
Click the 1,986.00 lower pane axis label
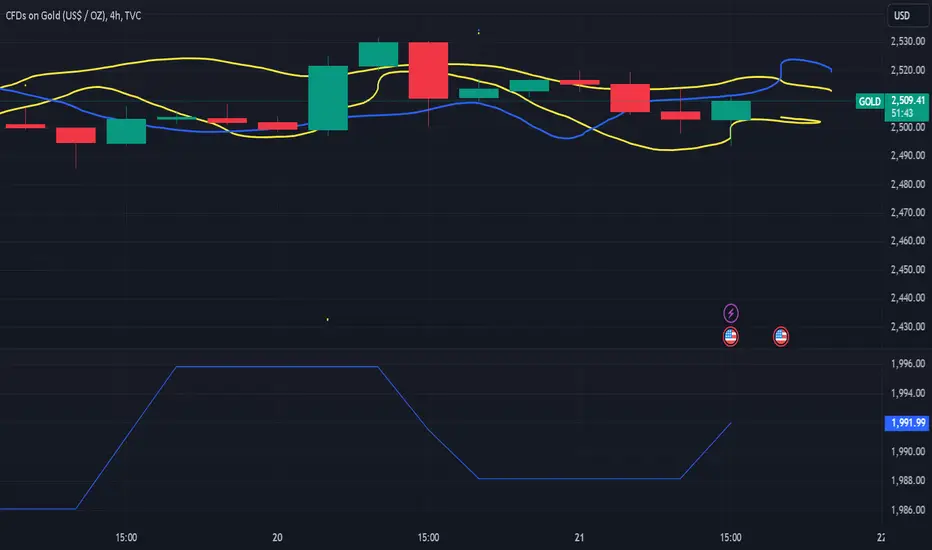coord(908,510)
